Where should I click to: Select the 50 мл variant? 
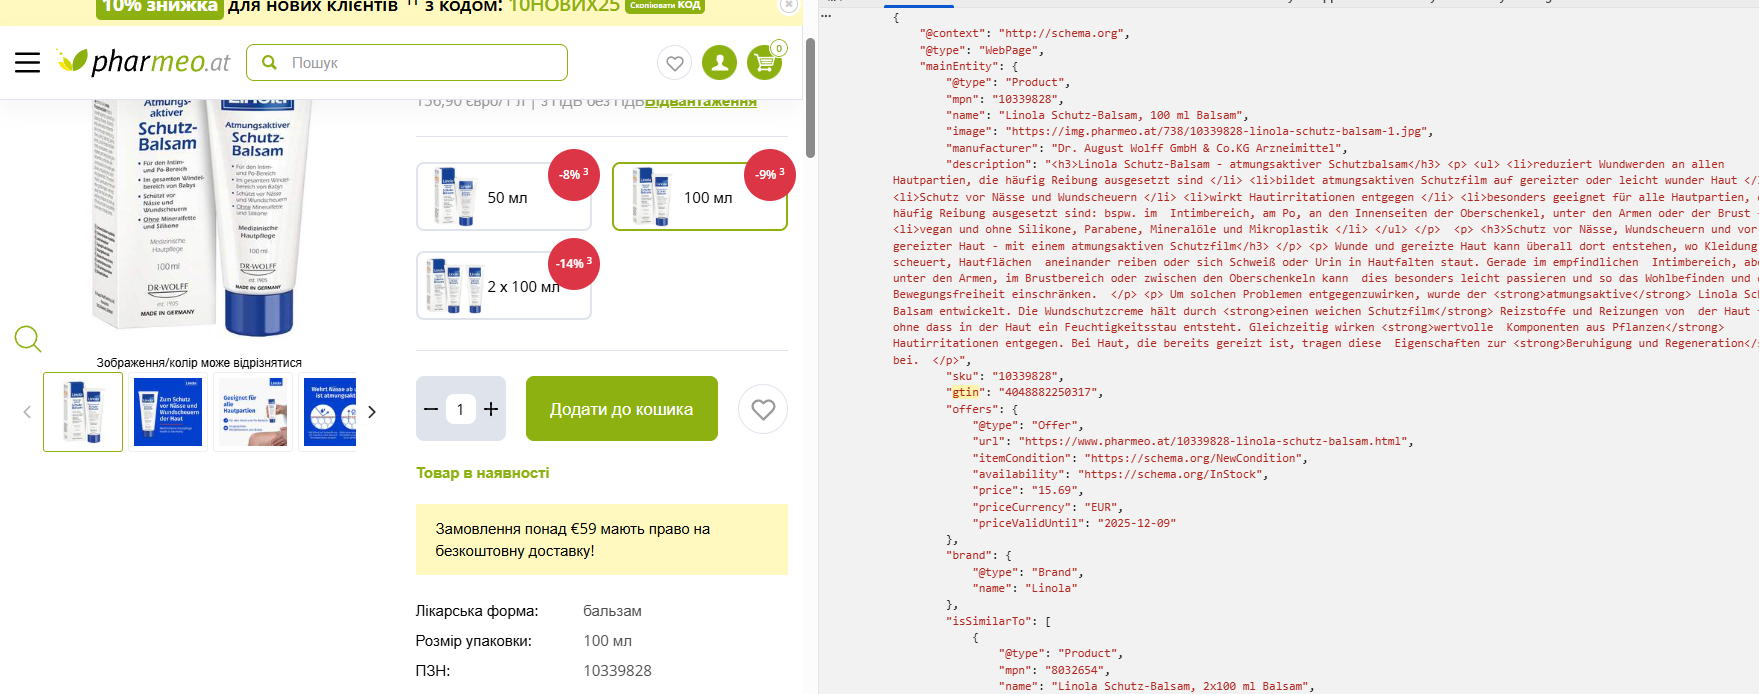[x=503, y=197]
